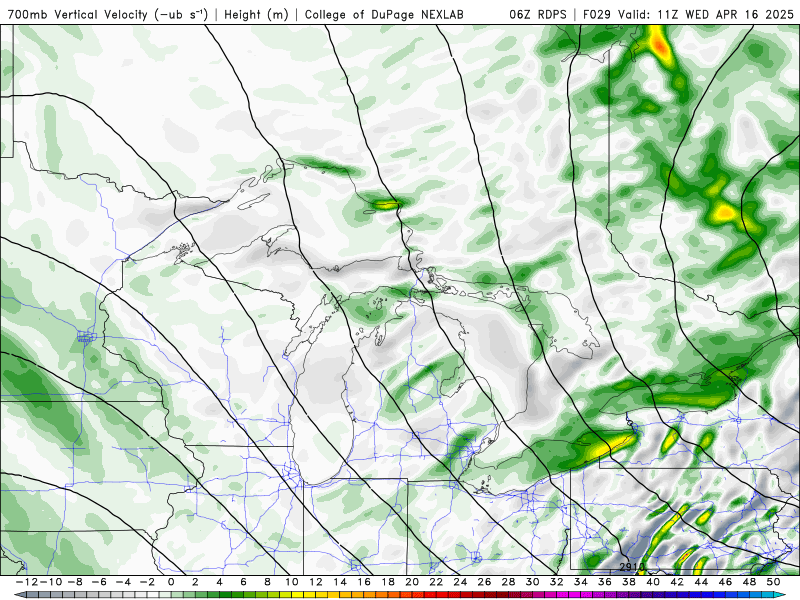This screenshot has height=600, width=800.
Task: Click the '2' value on the color scale
Action: point(195,582)
